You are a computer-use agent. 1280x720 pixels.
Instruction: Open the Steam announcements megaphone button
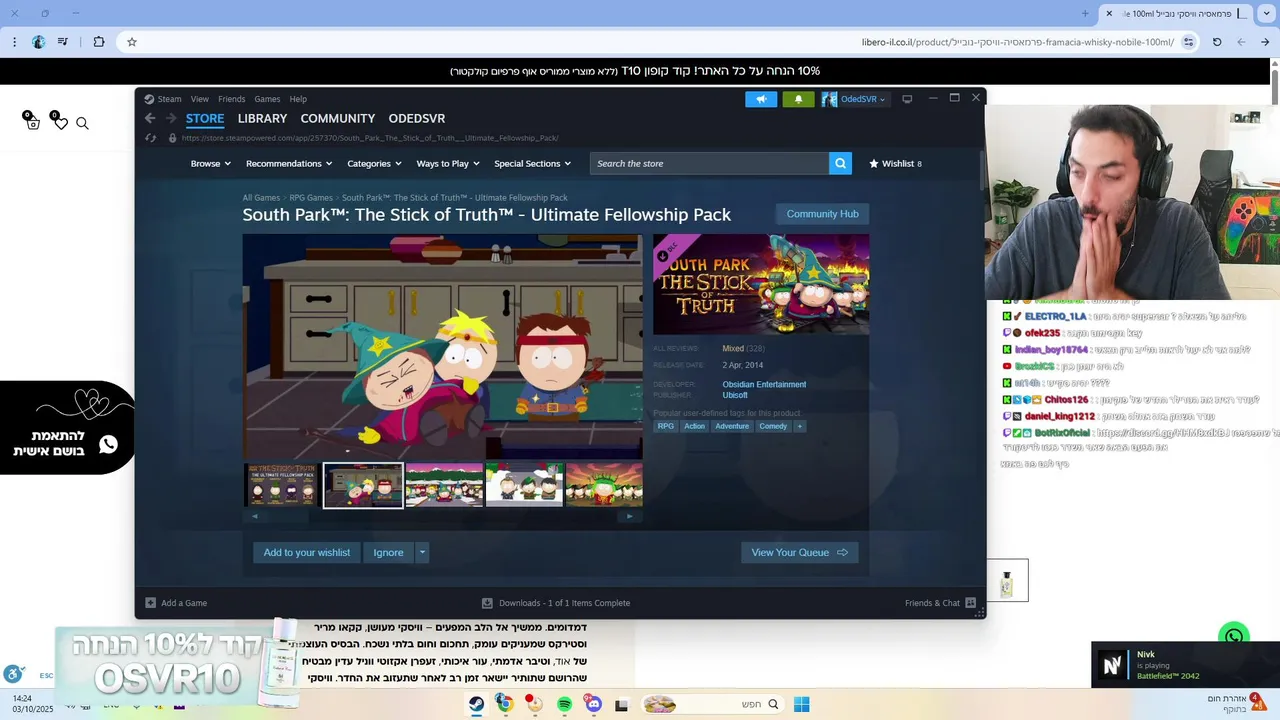[x=761, y=99]
